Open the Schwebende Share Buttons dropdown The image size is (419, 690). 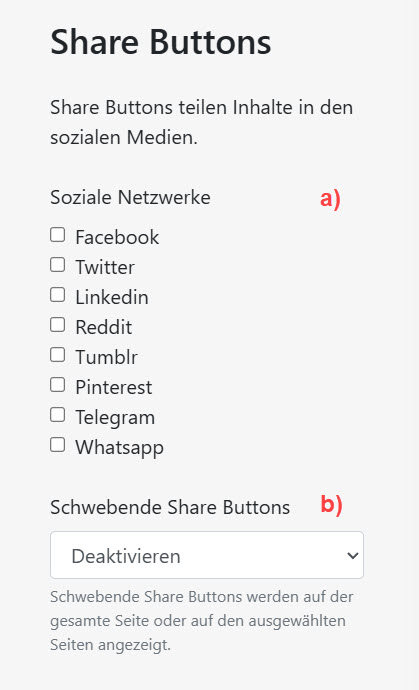pyautogui.click(x=207, y=555)
